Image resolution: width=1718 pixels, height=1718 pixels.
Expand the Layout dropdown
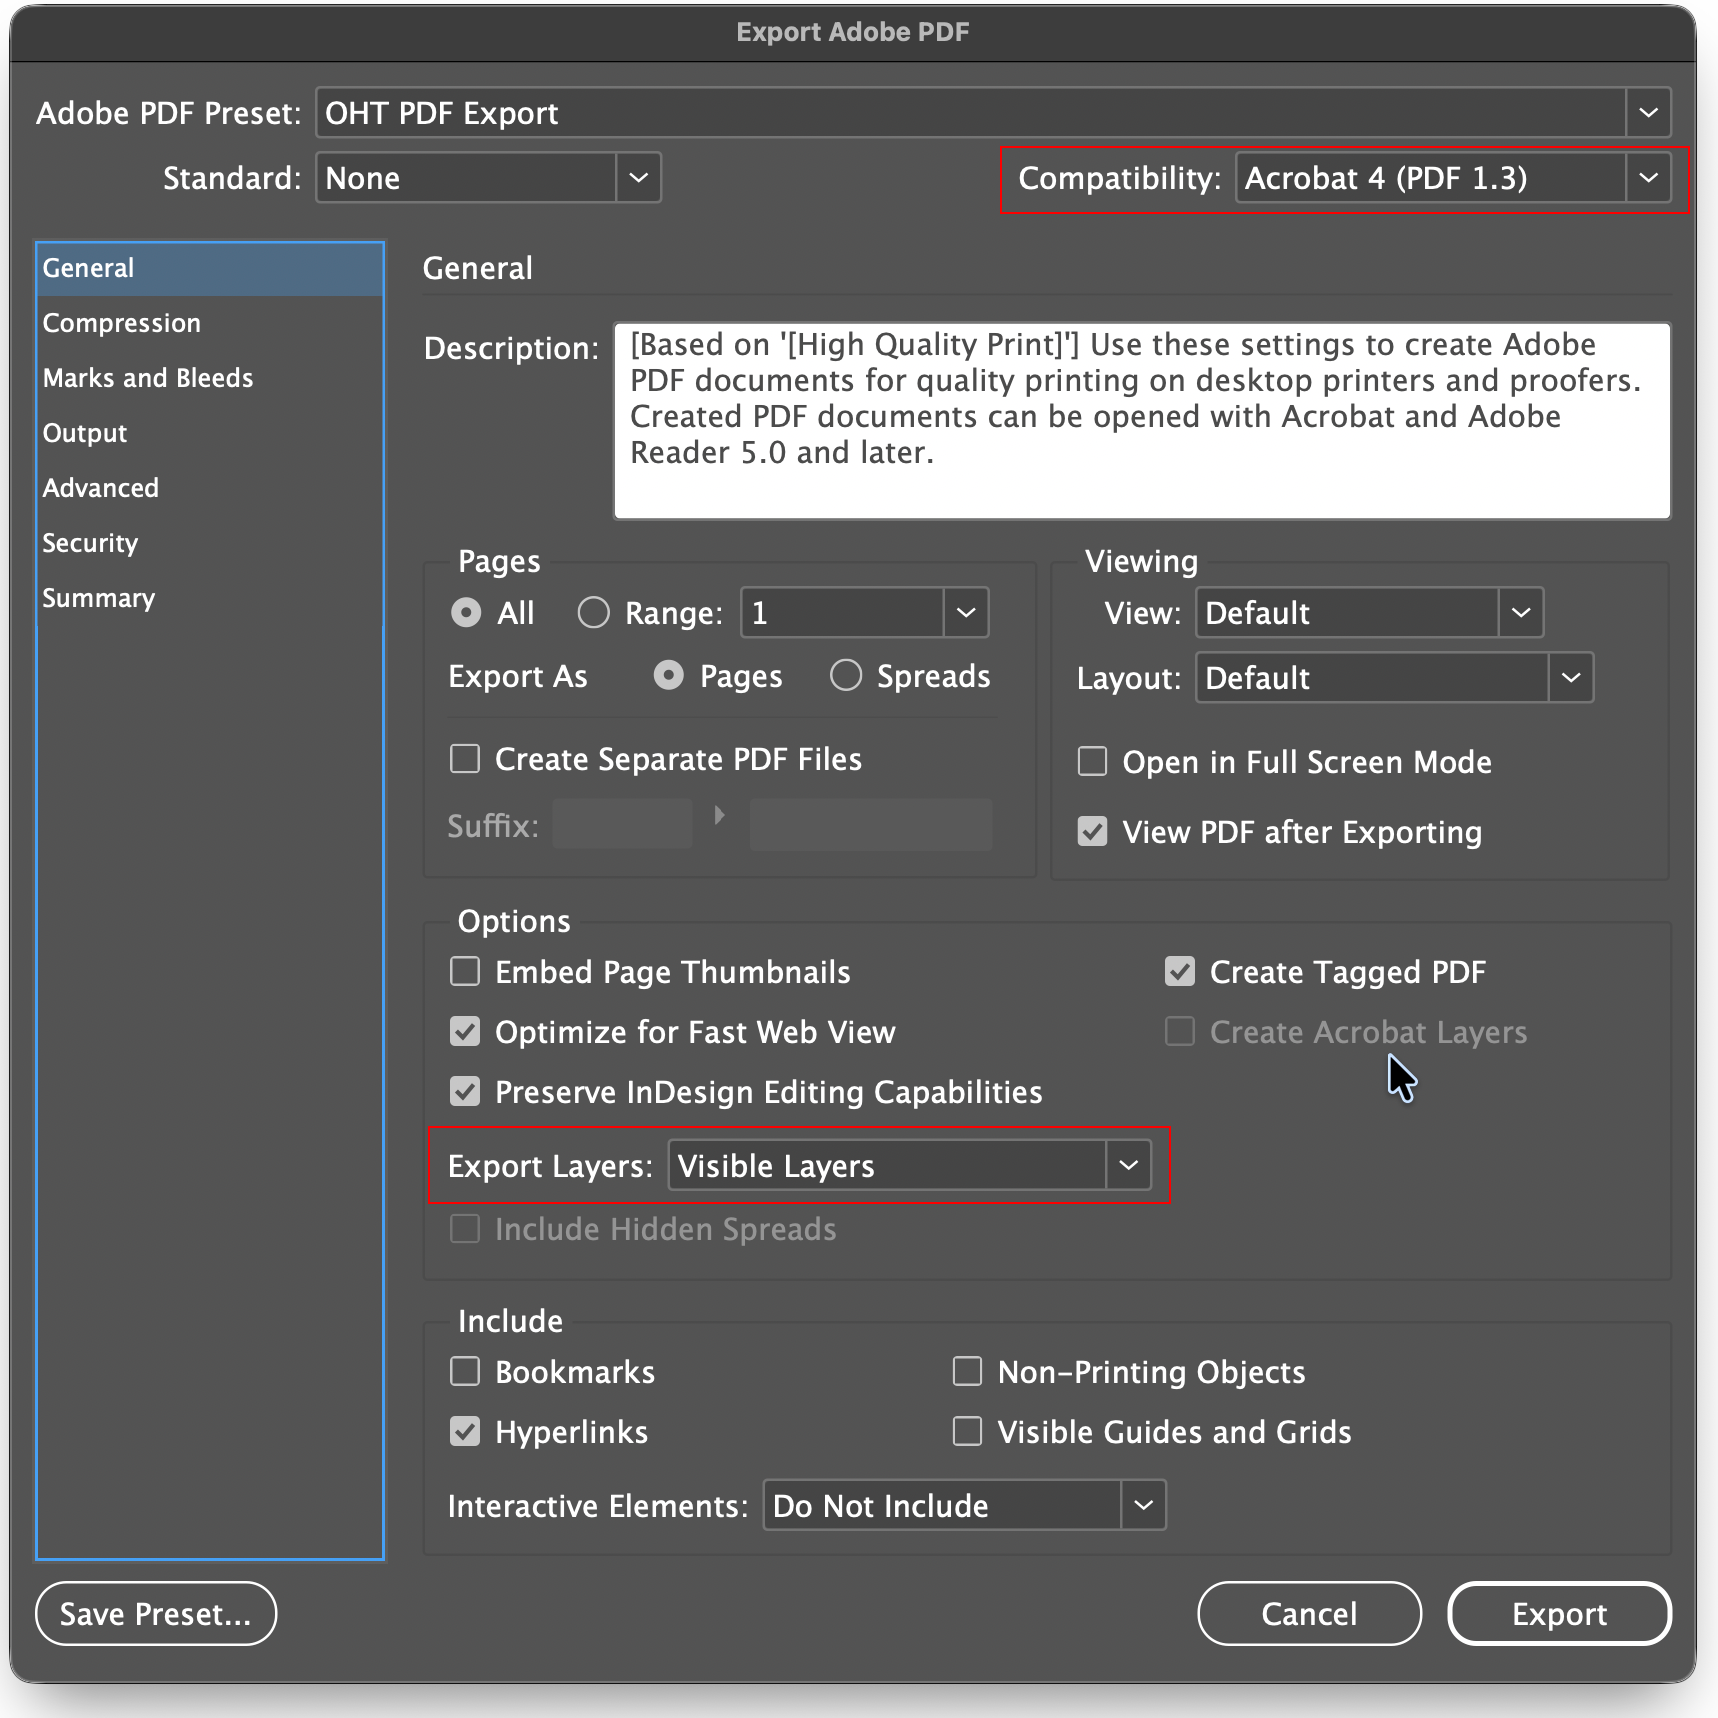tap(1570, 678)
